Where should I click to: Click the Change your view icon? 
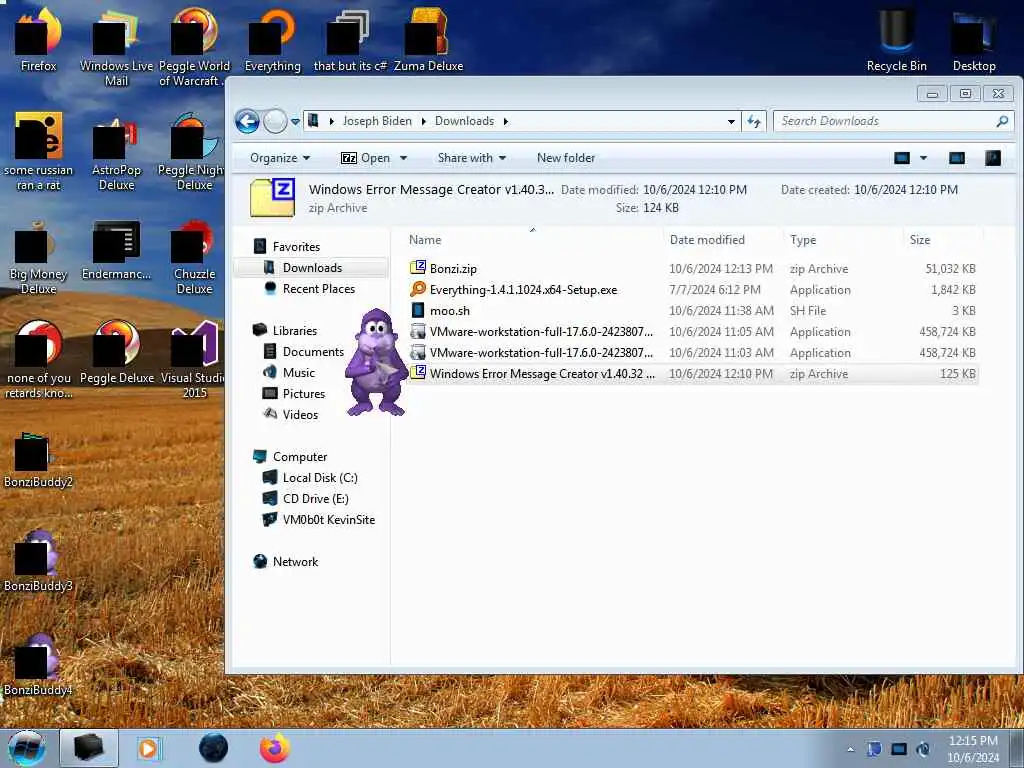[x=902, y=158]
